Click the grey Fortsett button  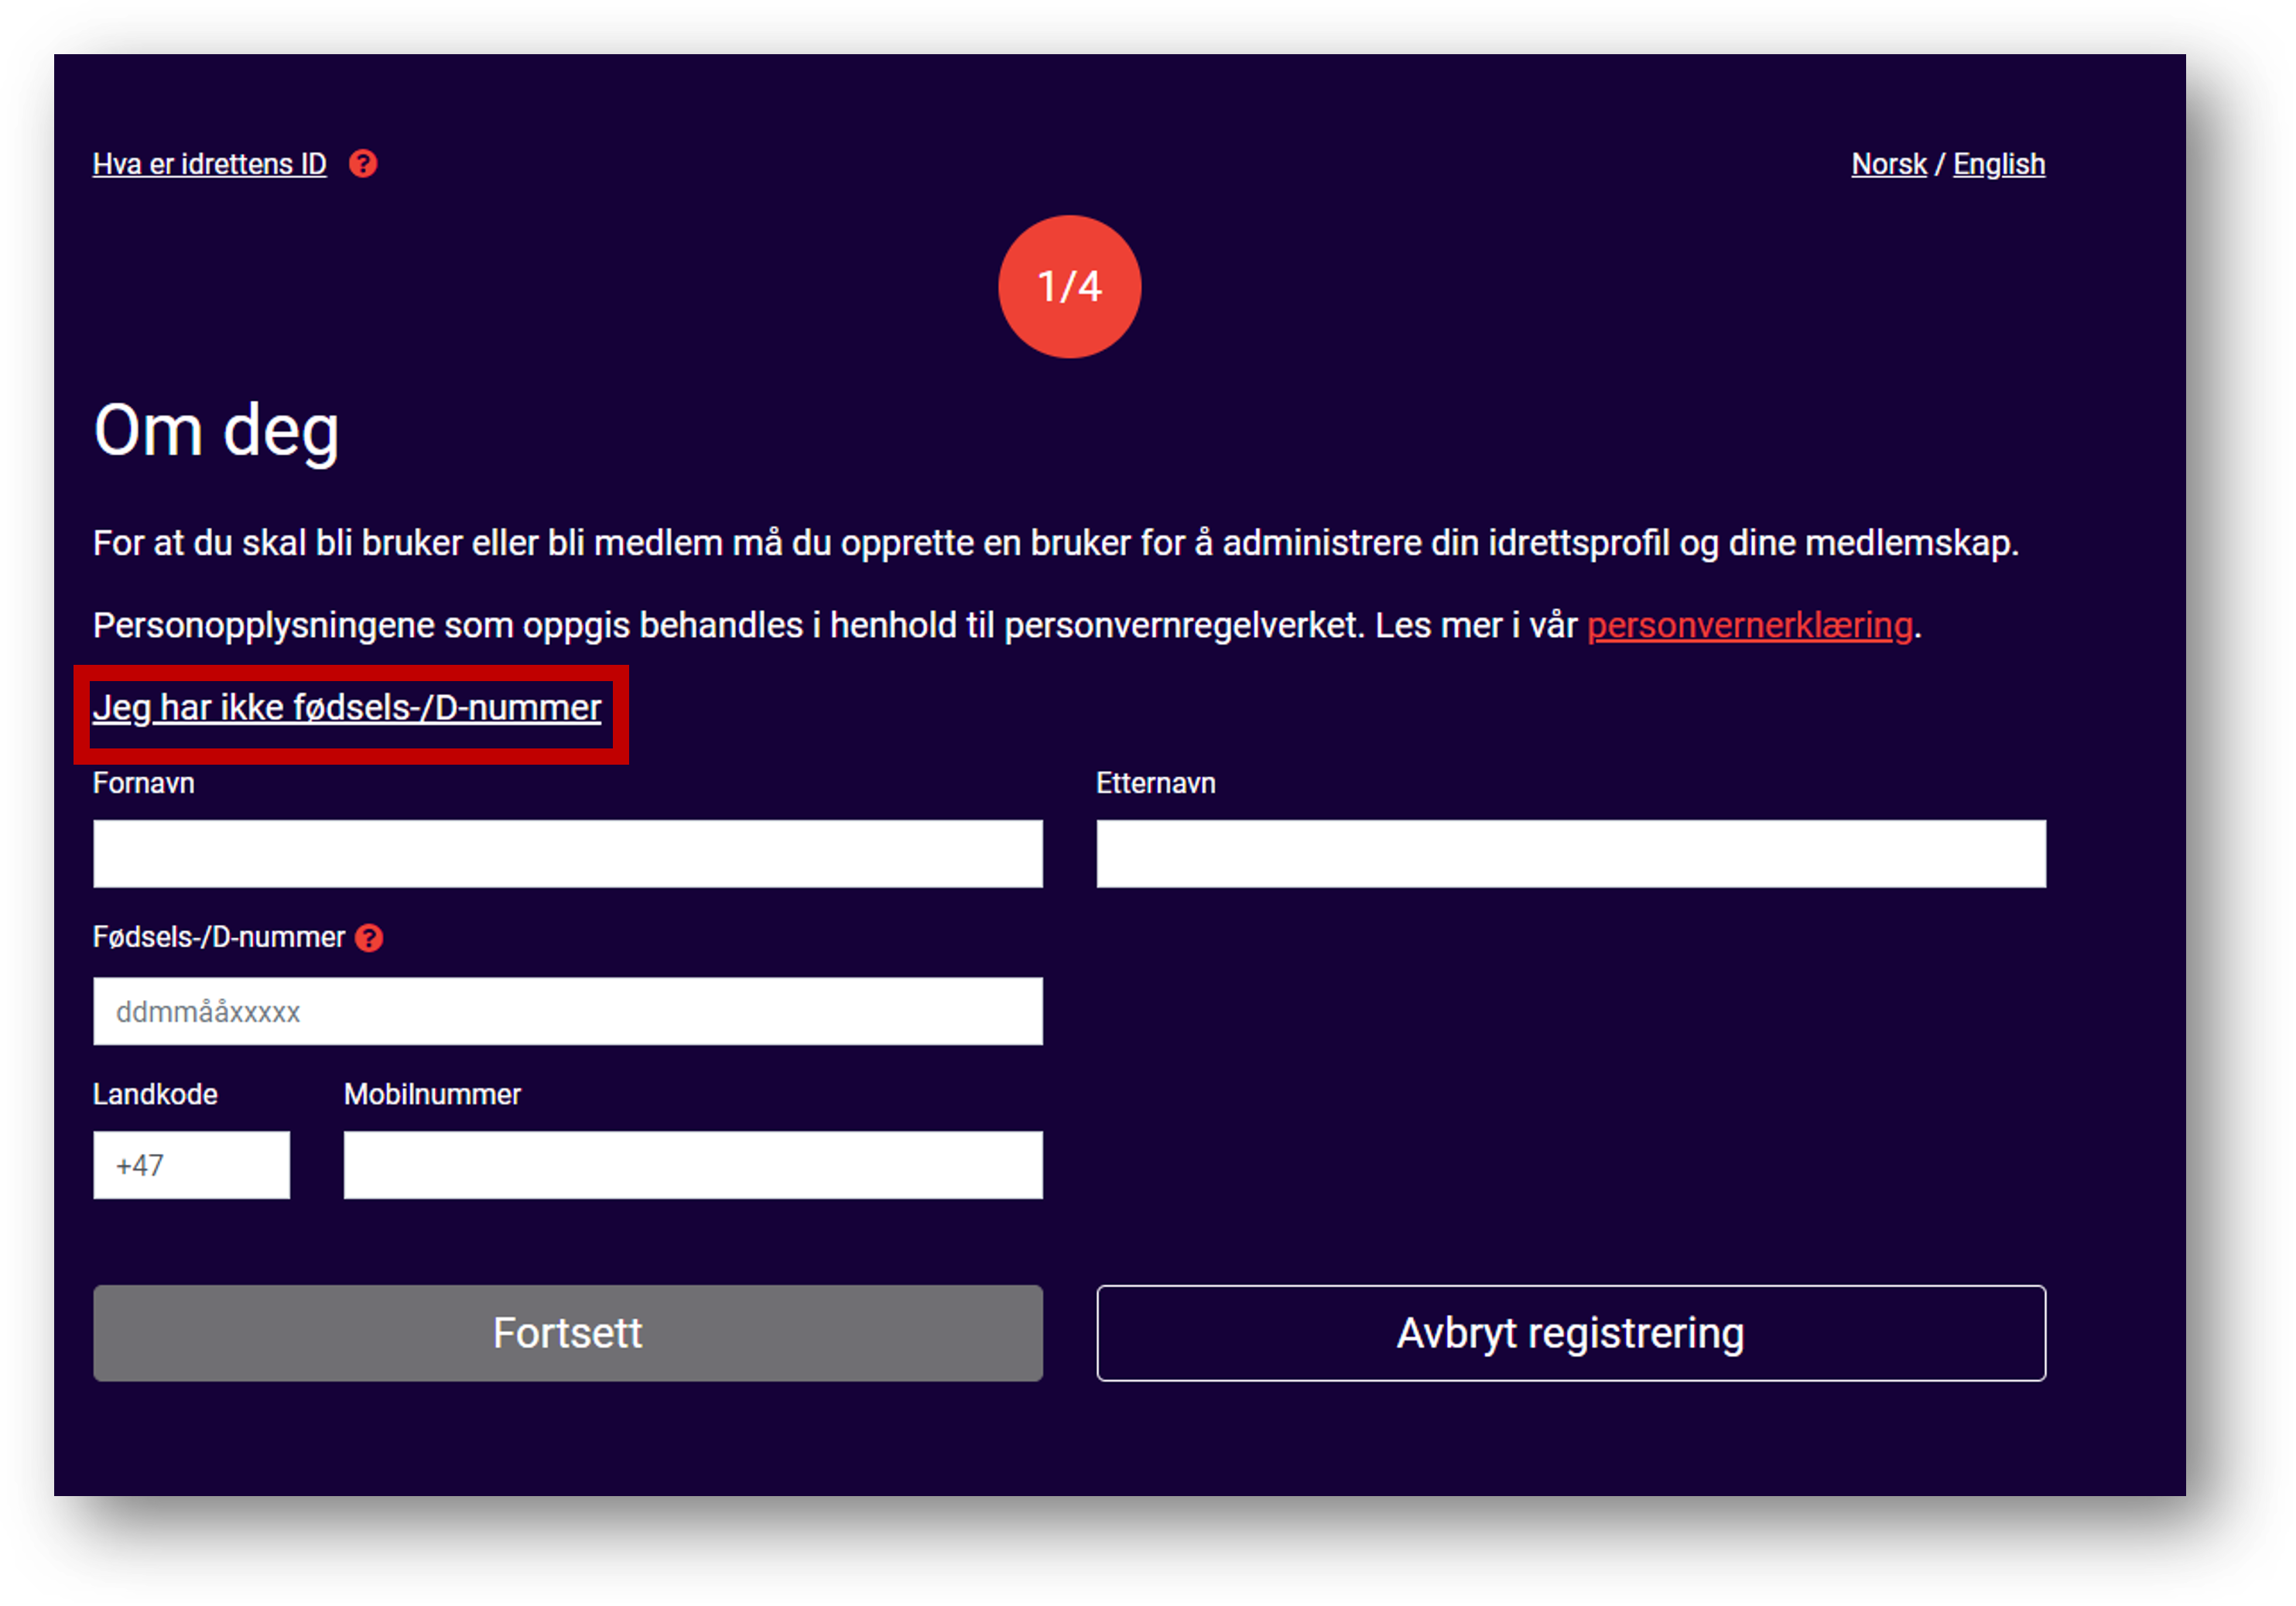point(568,1333)
